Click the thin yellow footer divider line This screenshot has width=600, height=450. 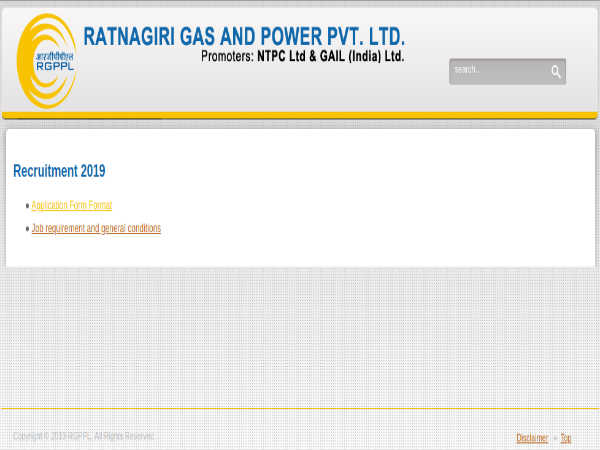pos(300,408)
